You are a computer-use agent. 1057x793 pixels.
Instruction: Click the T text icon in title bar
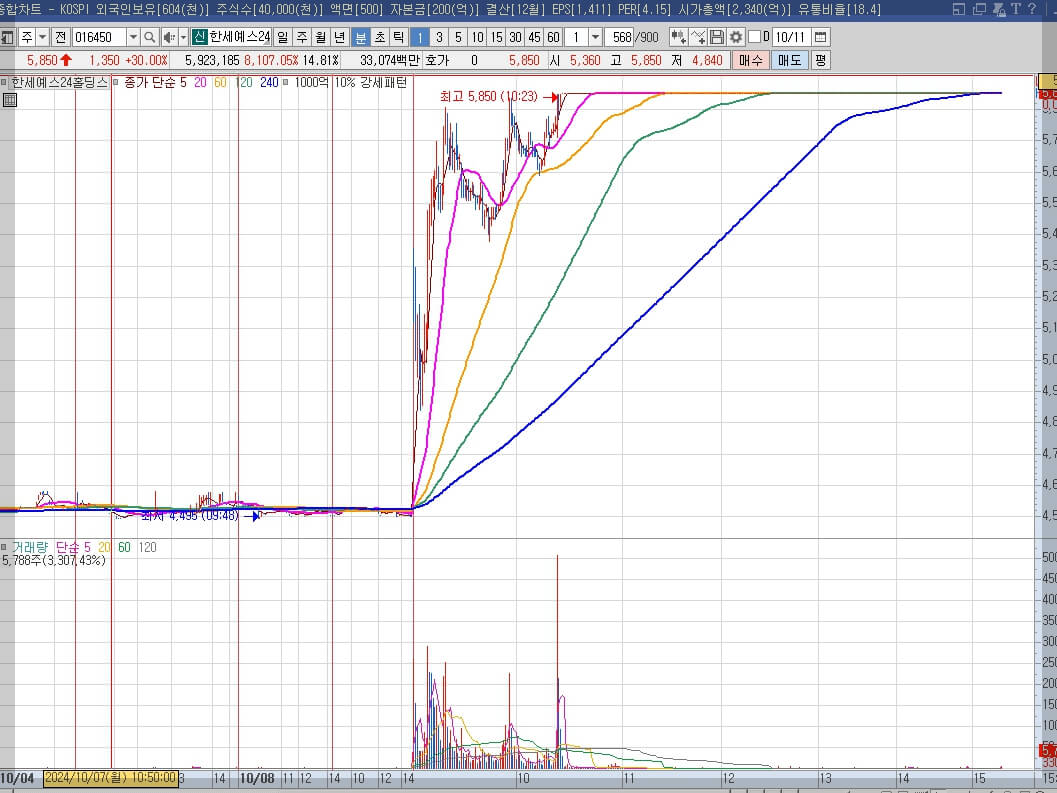(1016, 9)
